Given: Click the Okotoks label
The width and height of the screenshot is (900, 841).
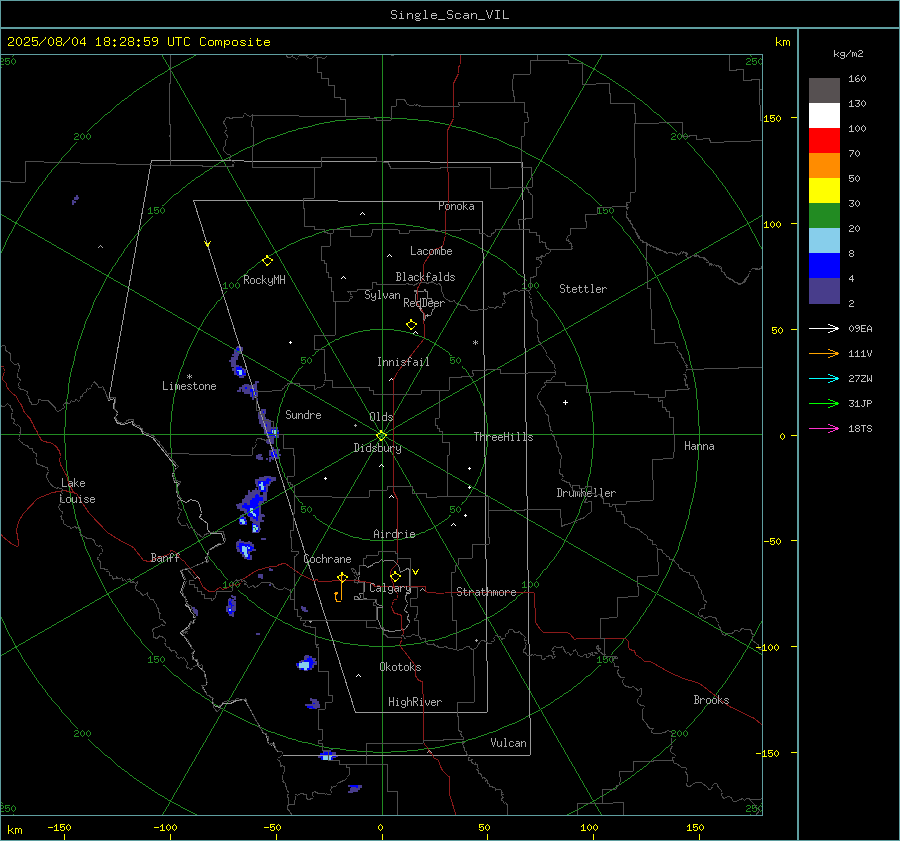Looking at the screenshot, I should tap(400, 667).
